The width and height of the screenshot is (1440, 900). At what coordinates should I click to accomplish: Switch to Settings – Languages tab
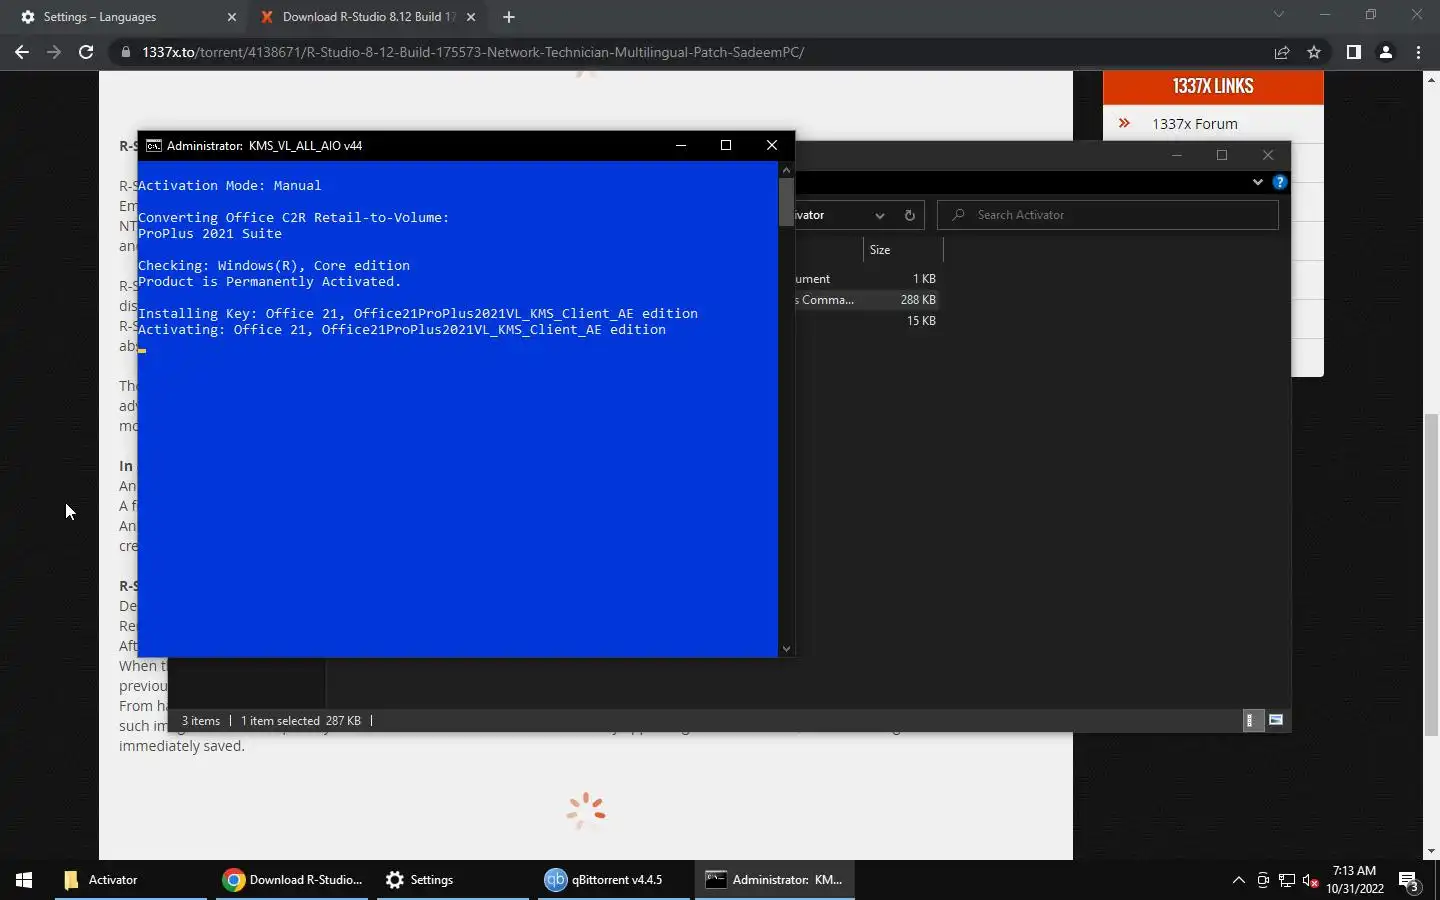[x=124, y=17]
